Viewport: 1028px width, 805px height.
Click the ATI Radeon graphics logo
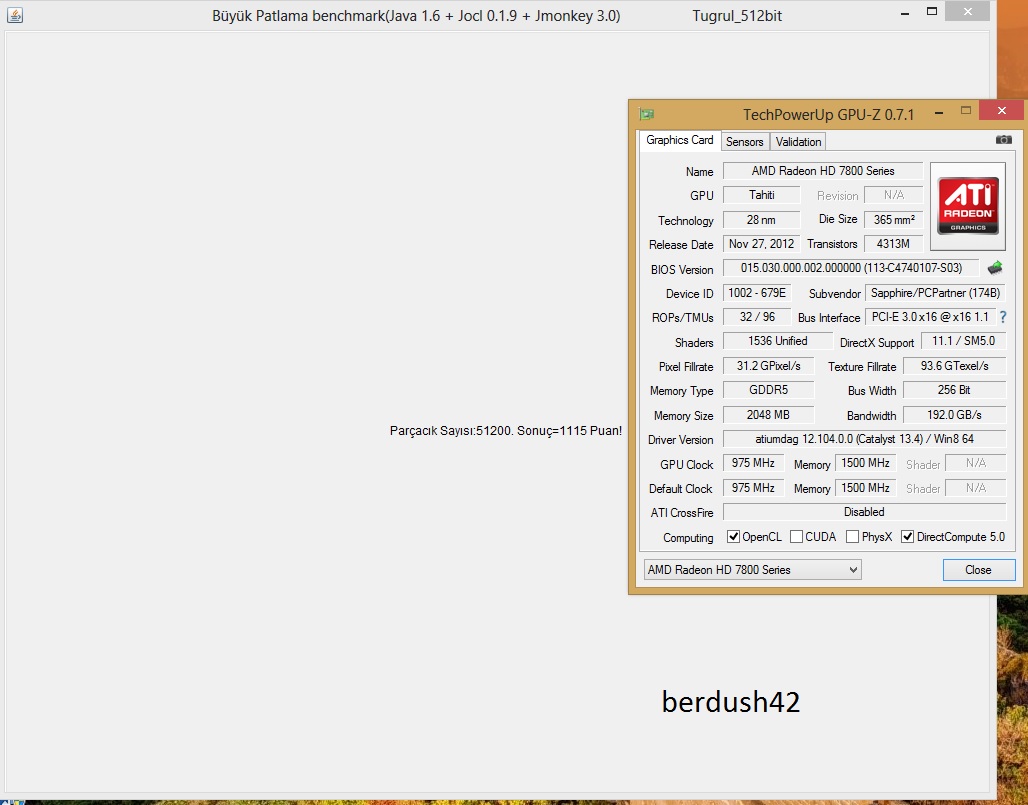click(968, 206)
